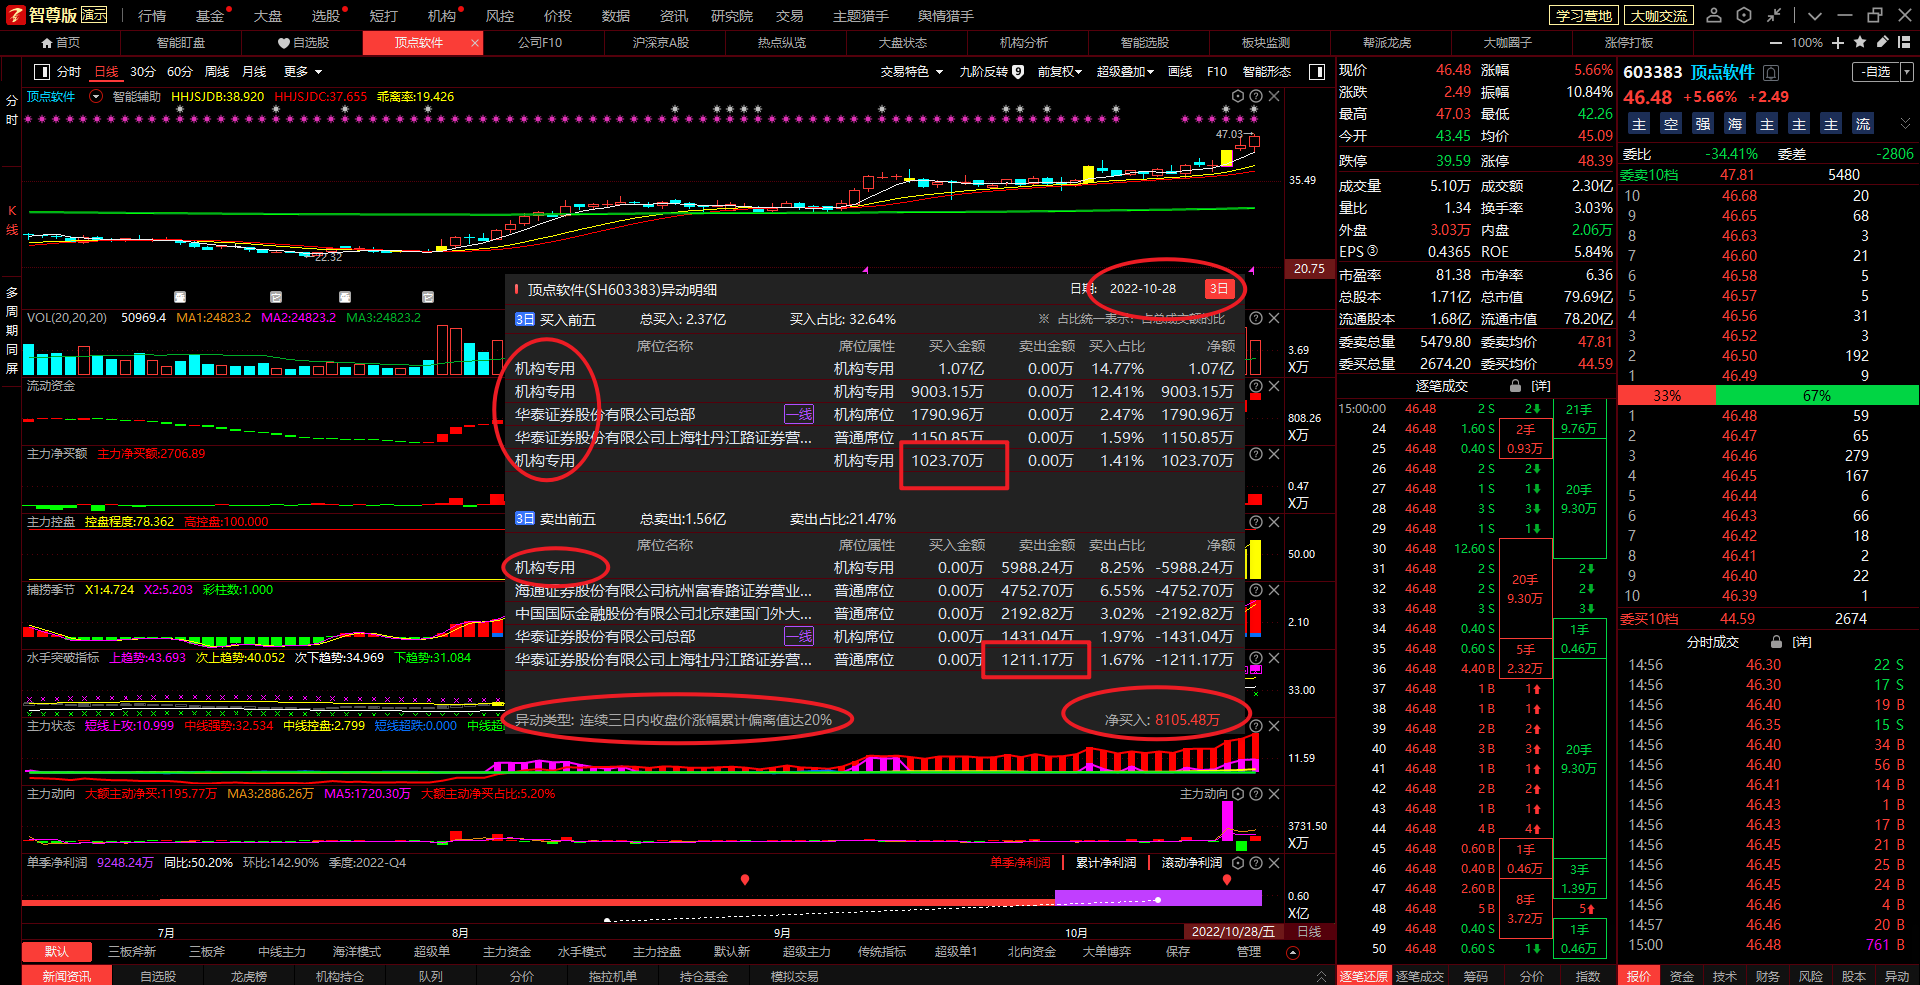
Task: Open the 行情 menu
Action: (x=152, y=16)
